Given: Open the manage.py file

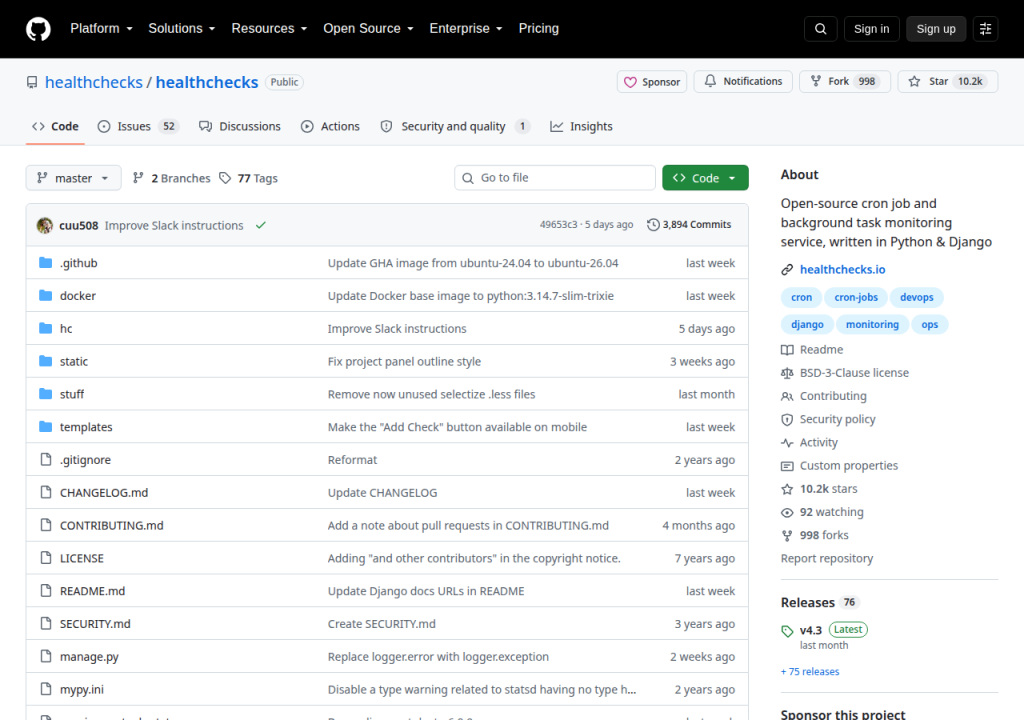Looking at the screenshot, I should pos(89,657).
